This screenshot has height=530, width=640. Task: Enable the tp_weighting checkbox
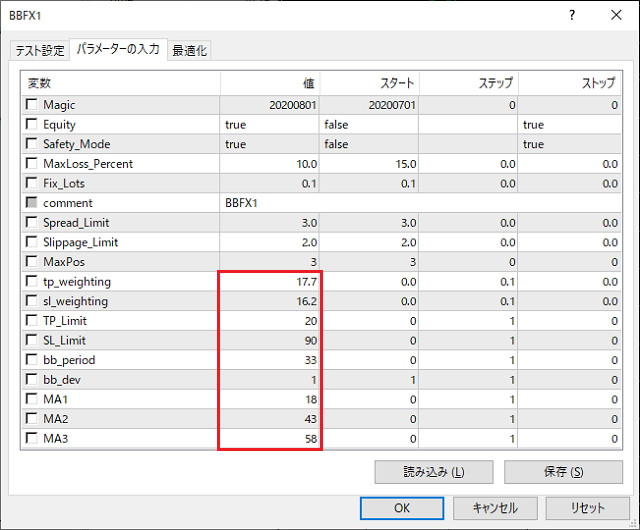click(31, 281)
